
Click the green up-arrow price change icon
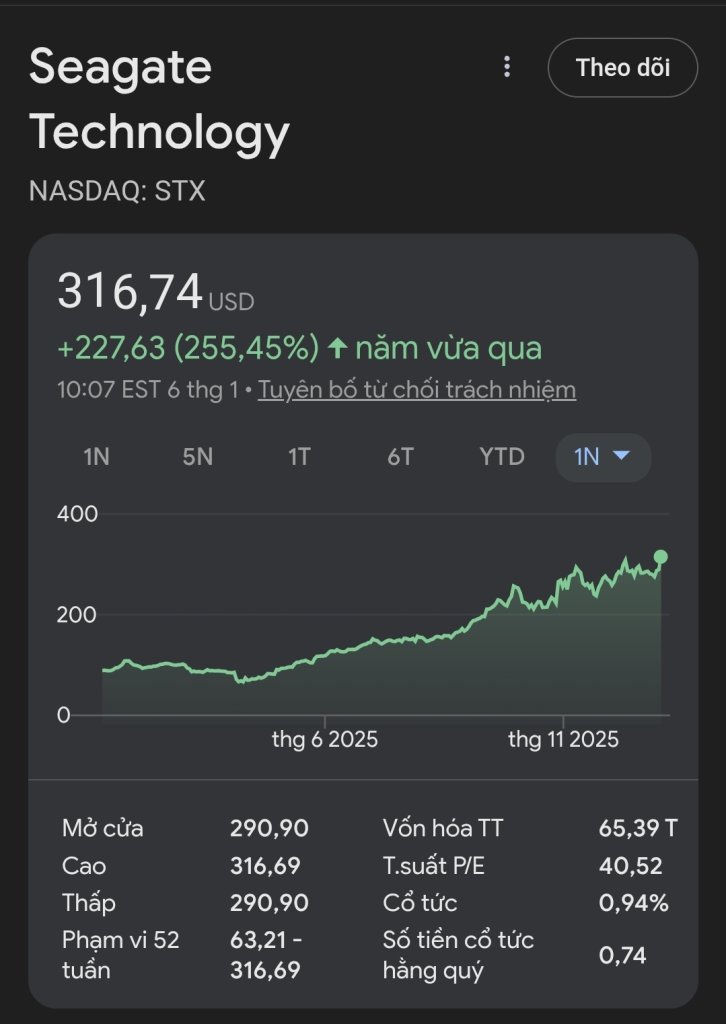pos(337,348)
